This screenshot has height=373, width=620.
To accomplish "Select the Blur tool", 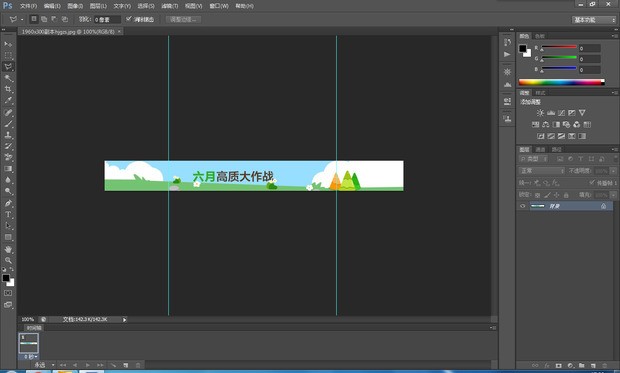I will pos(8,180).
